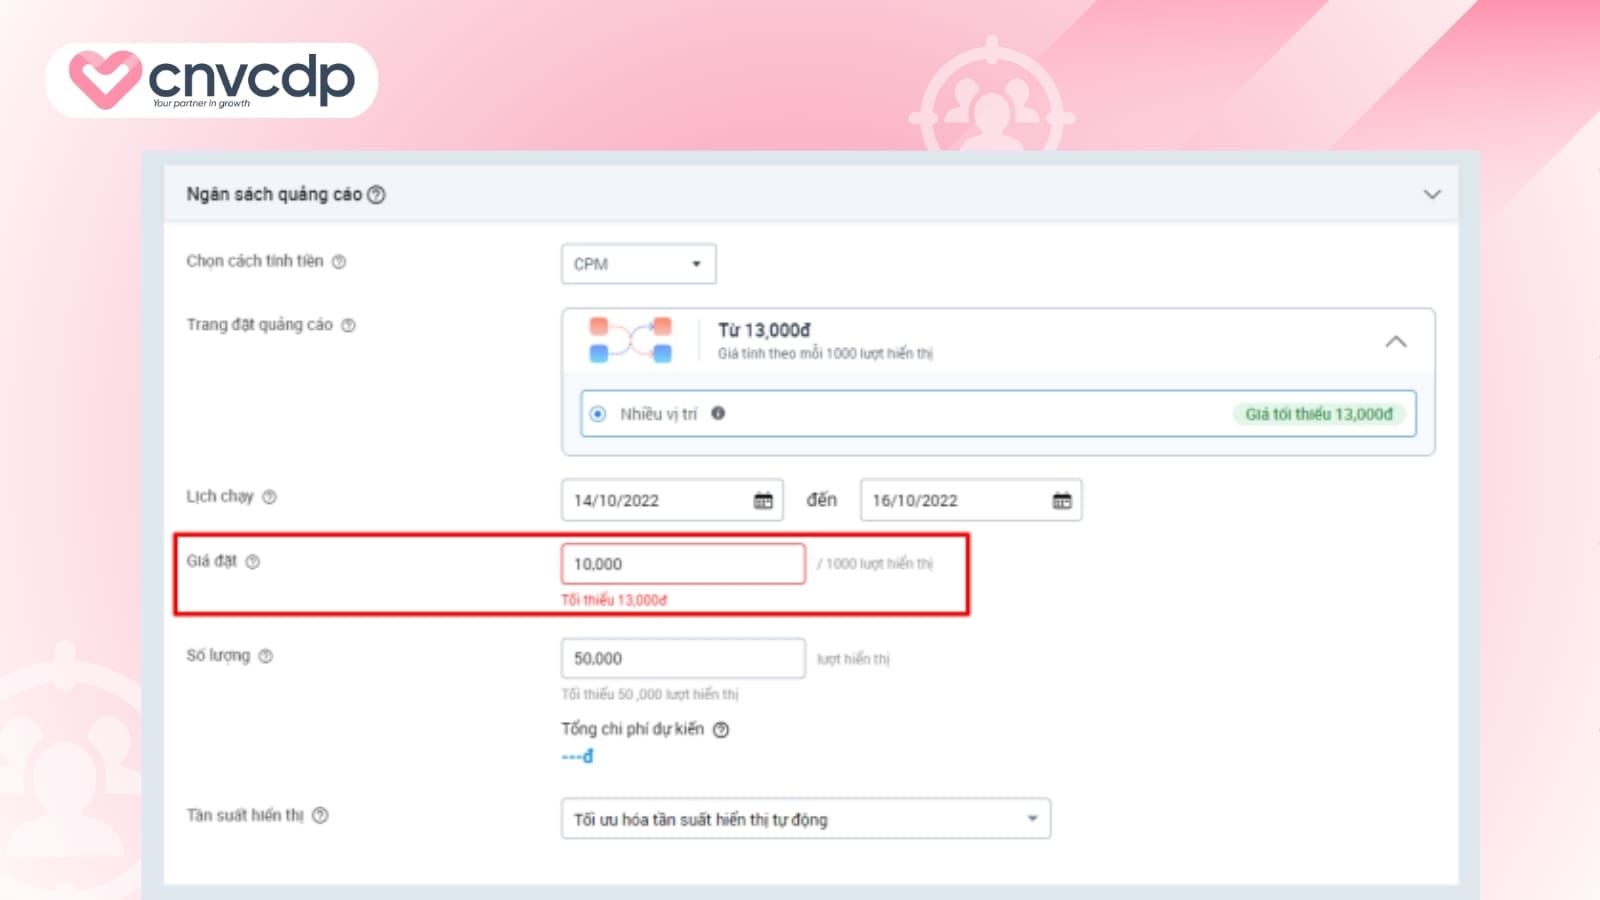Click the help icon next to "Chọn cách tính tiền"
Viewport: 1600px width, 900px height.
click(x=338, y=261)
